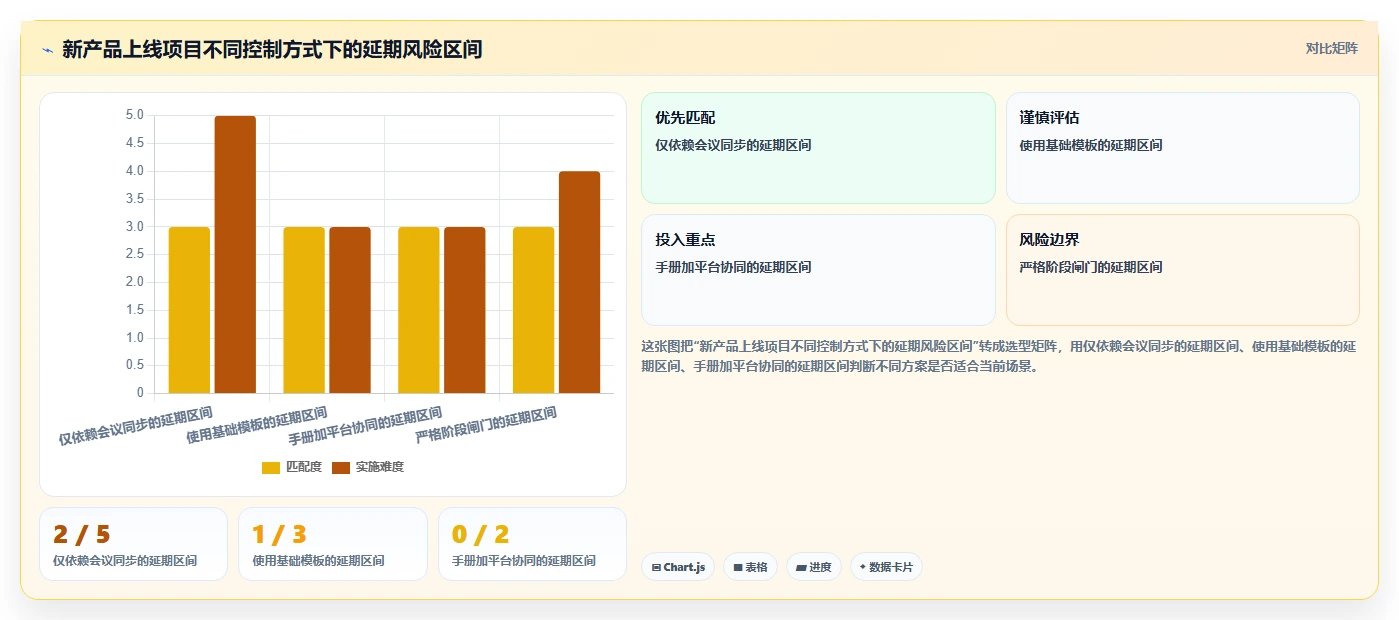Toggle the 匹配度 legend swatch

click(x=271, y=467)
